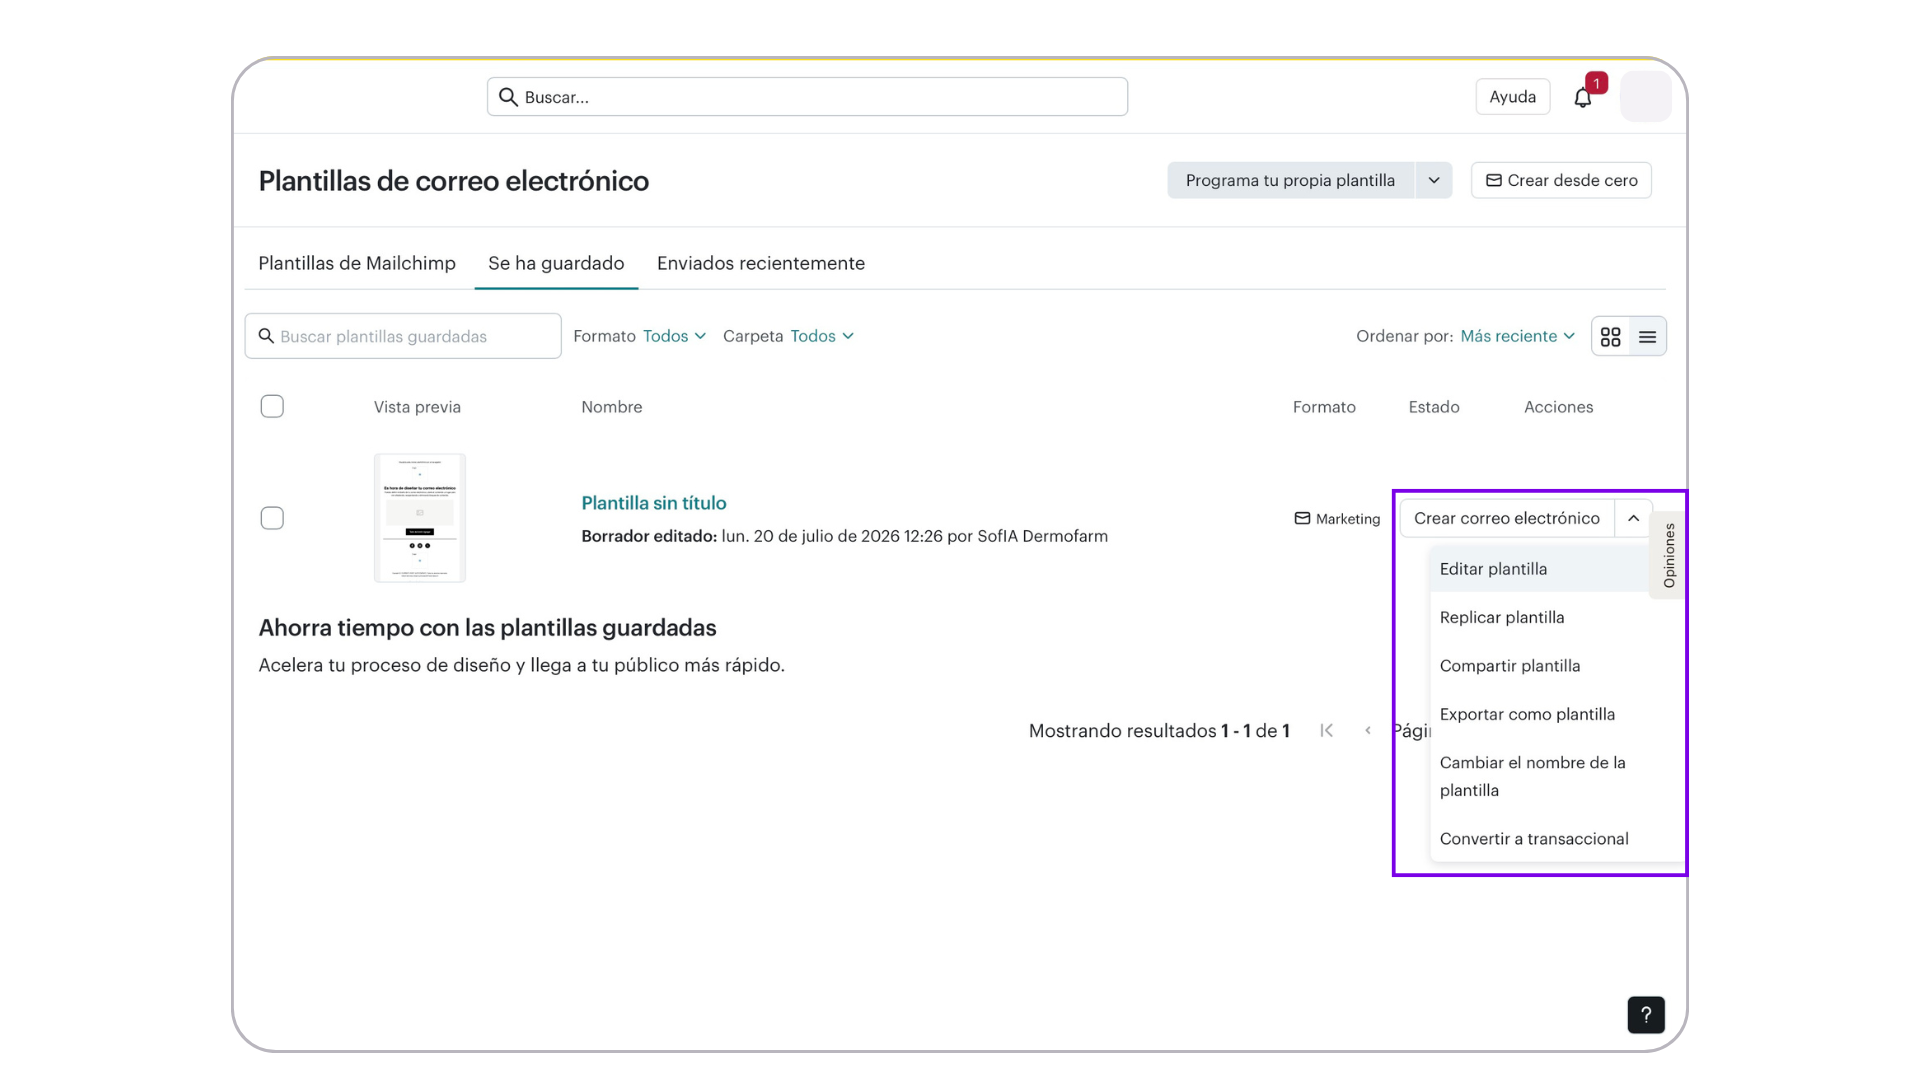This screenshot has width=1920, height=1080.
Task: Expand the Programa tu propia plantilla arrow
Action: (1433, 181)
